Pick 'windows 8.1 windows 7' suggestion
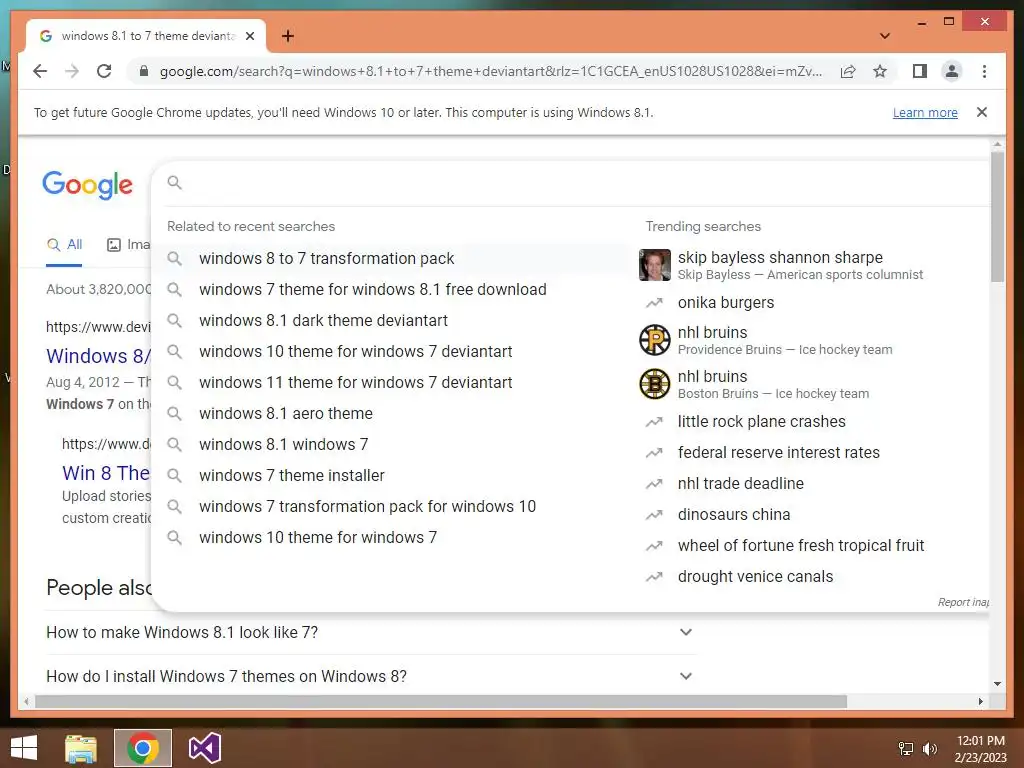 [x=283, y=445]
